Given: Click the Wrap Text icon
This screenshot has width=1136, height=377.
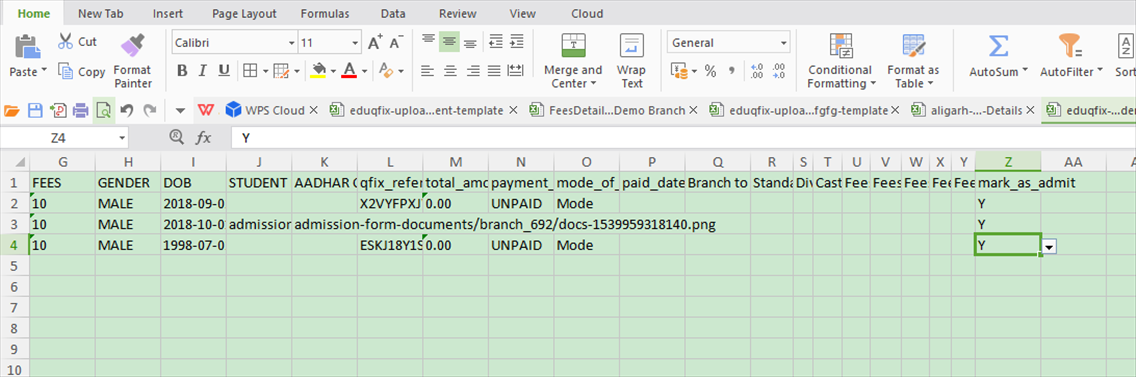Looking at the screenshot, I should tap(632, 46).
